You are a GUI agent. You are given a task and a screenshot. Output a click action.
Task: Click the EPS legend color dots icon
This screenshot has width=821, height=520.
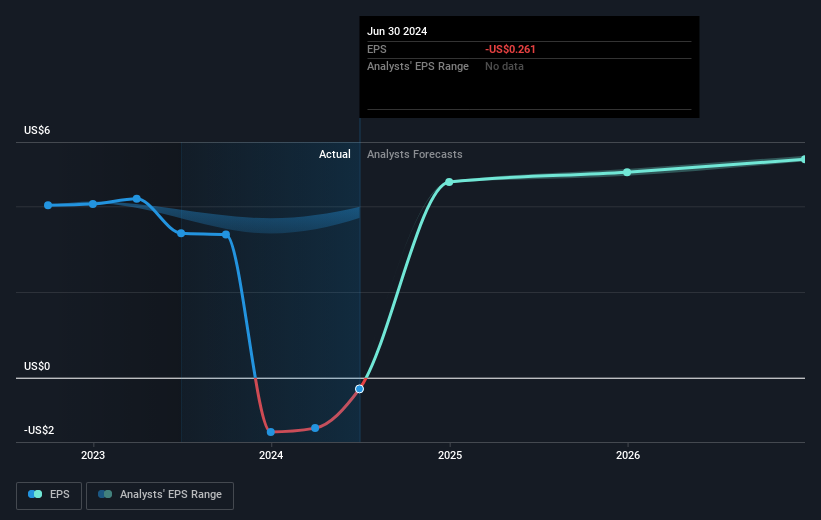point(35,494)
